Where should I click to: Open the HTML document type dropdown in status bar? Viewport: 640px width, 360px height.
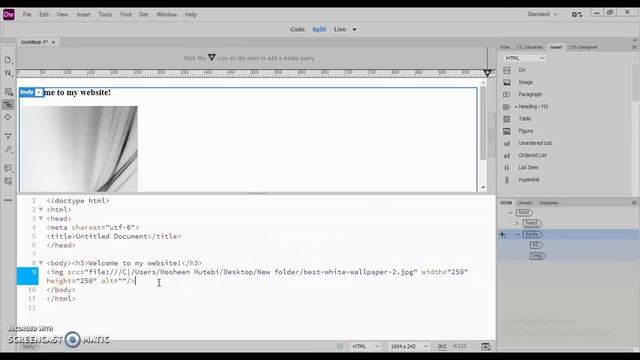coord(365,347)
